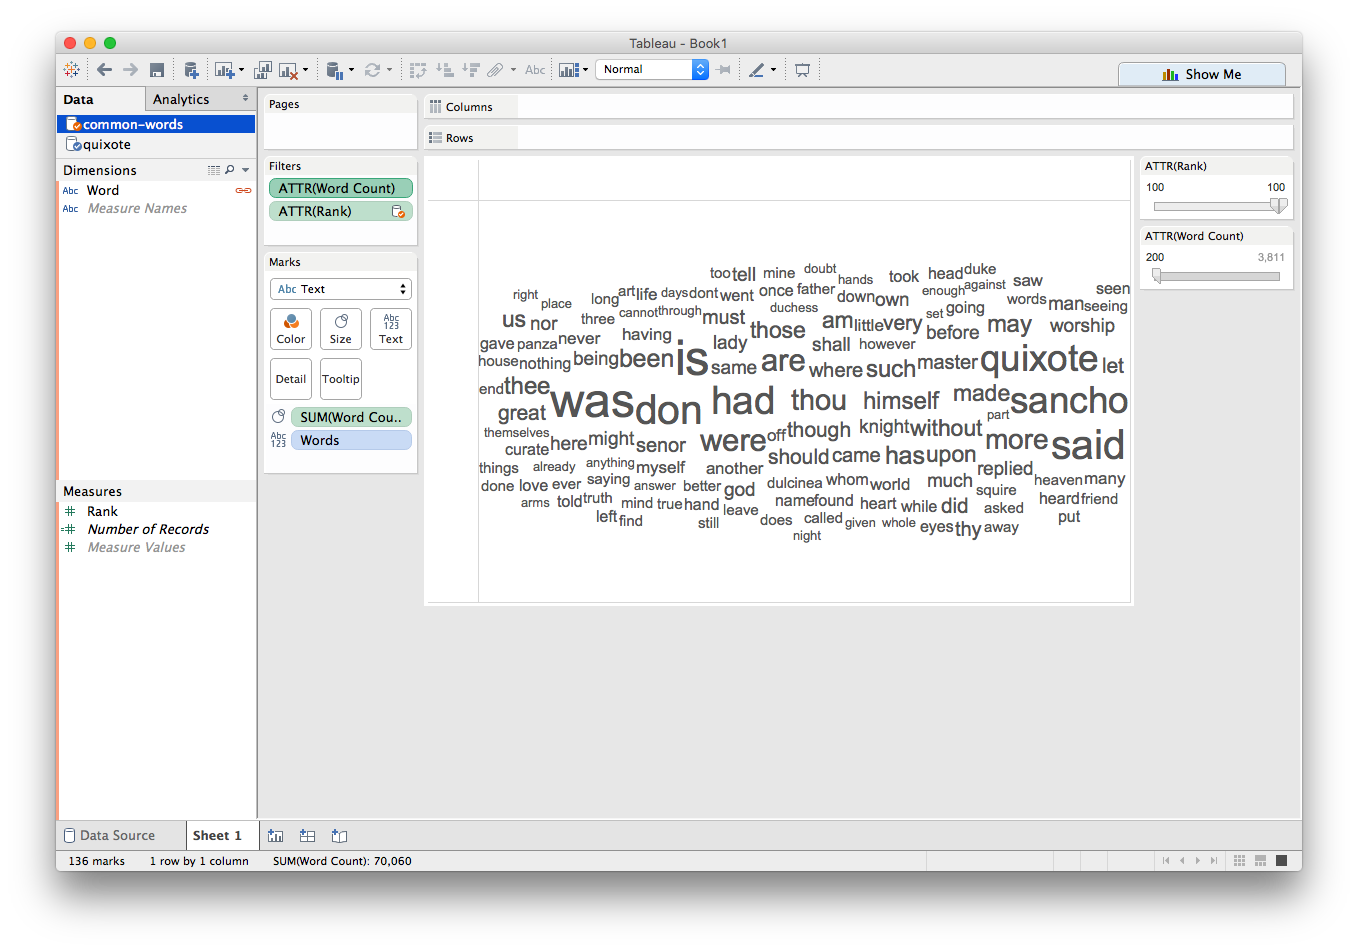Click the ATTR(Word Count) filter slider handle
The width and height of the screenshot is (1358, 951).
click(x=1157, y=276)
